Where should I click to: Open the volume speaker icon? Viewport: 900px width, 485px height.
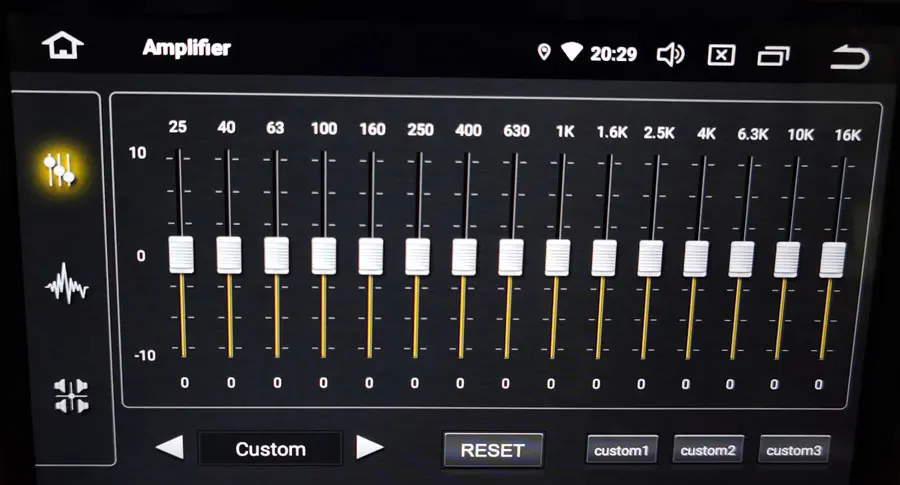coord(670,55)
